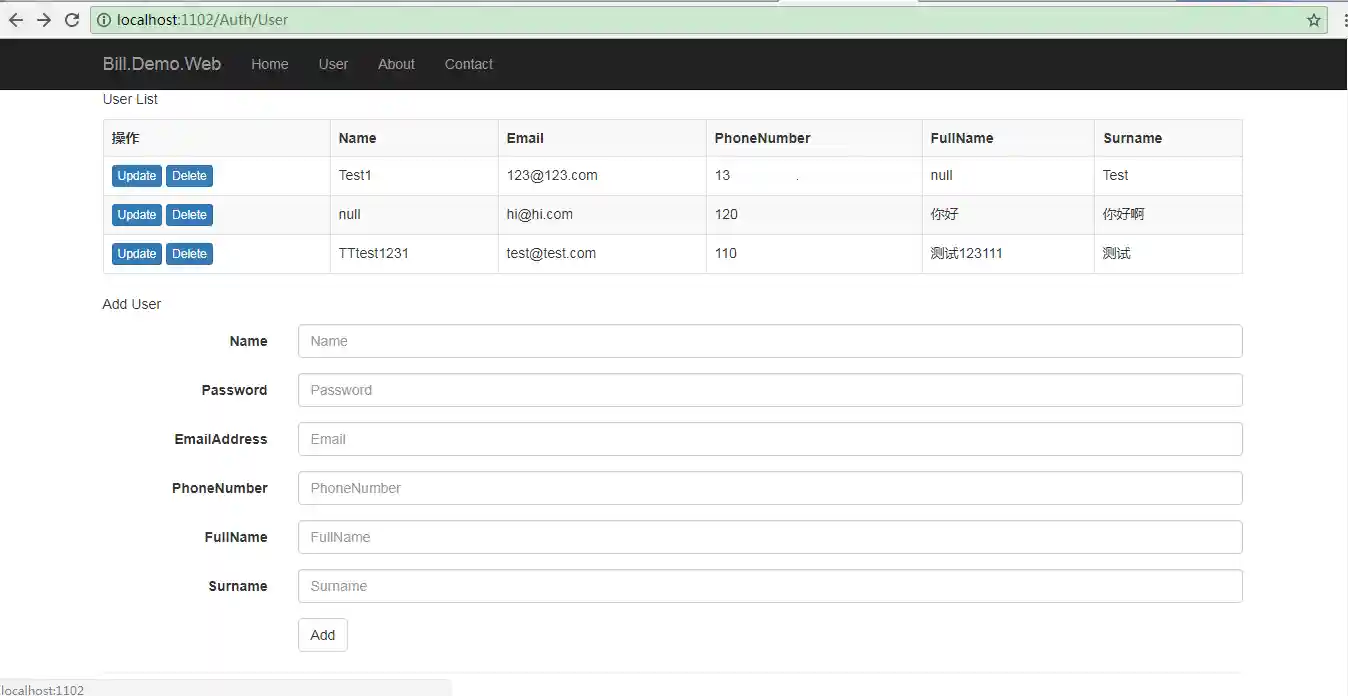Reload the page with refresh icon

[72, 20]
